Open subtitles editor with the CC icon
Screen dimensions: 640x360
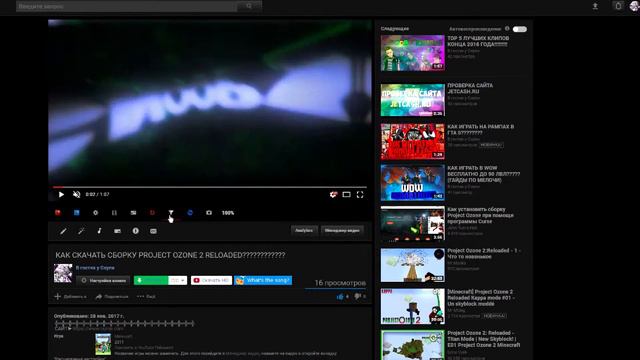(x=153, y=231)
